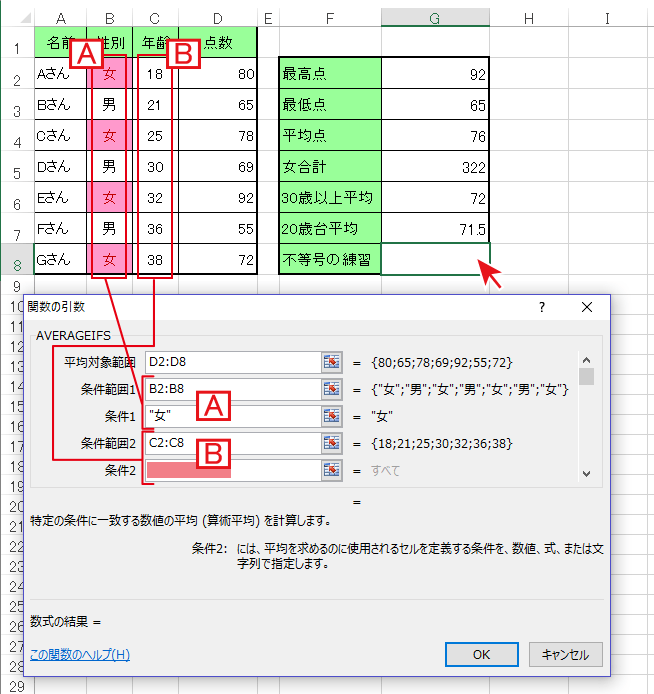The height and width of the screenshot is (694, 654).
Task: Open この関数のヘルプ(H) link
Action: click(x=80, y=655)
